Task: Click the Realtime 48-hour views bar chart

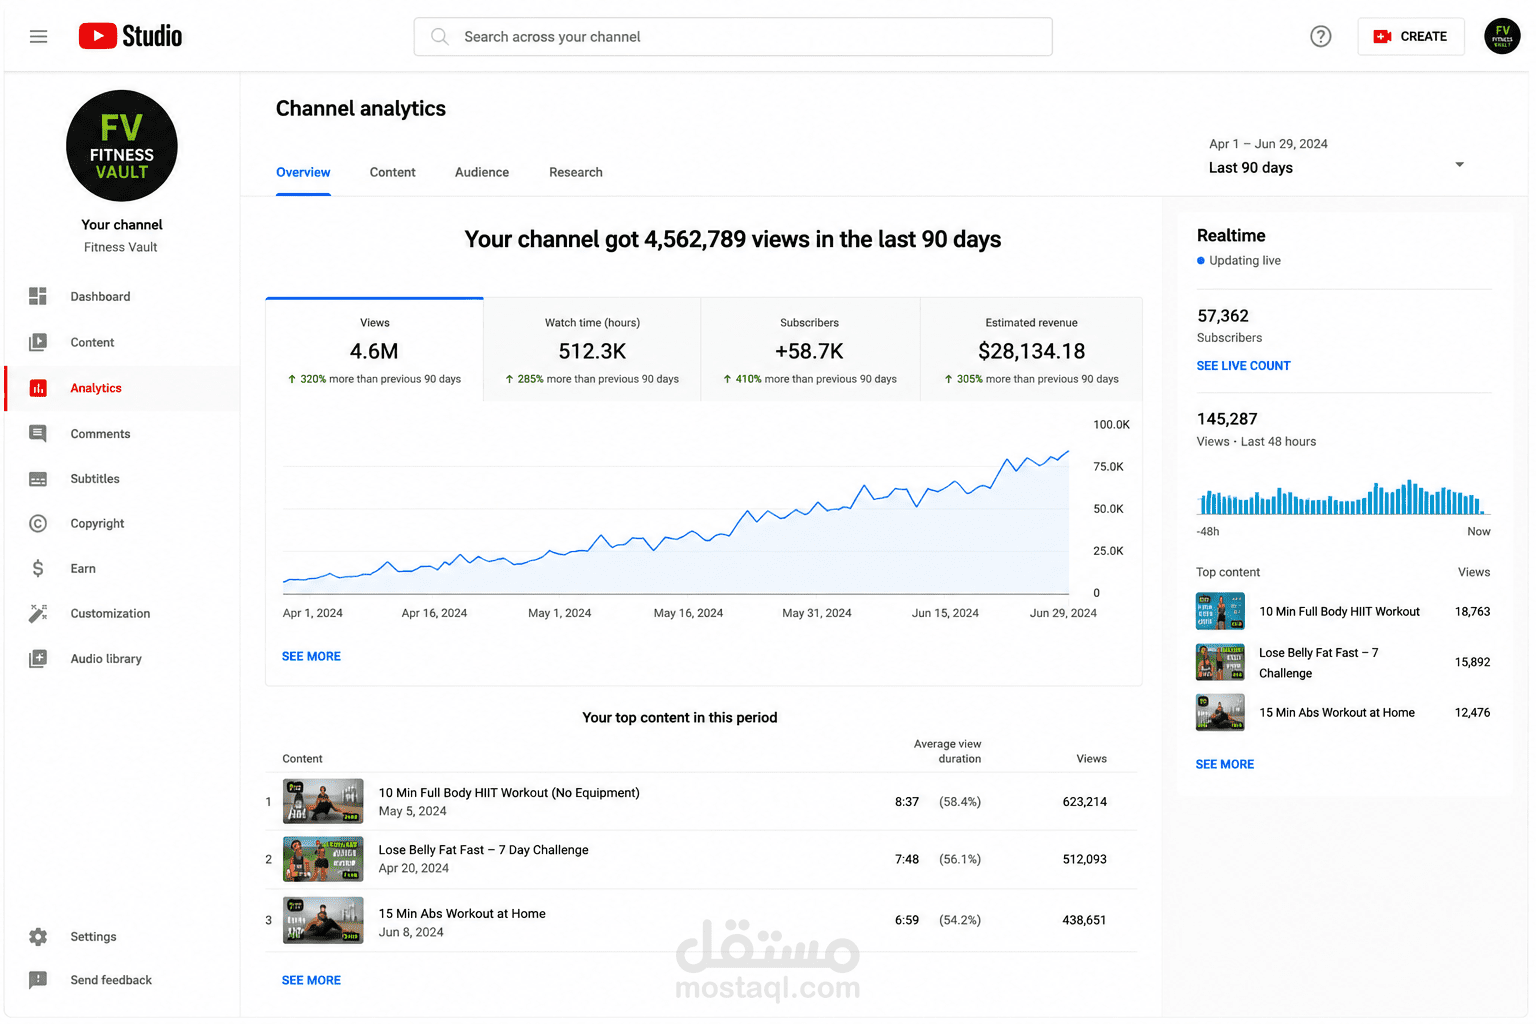Action: (1343, 498)
